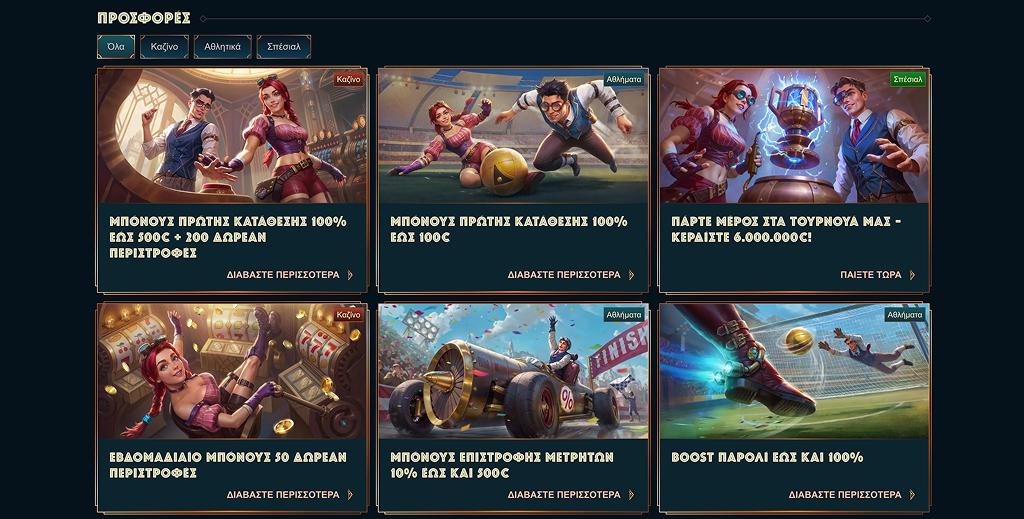Click arrow icon on weekly 50 spins card
This screenshot has height=519, width=1024.
pos(350,495)
